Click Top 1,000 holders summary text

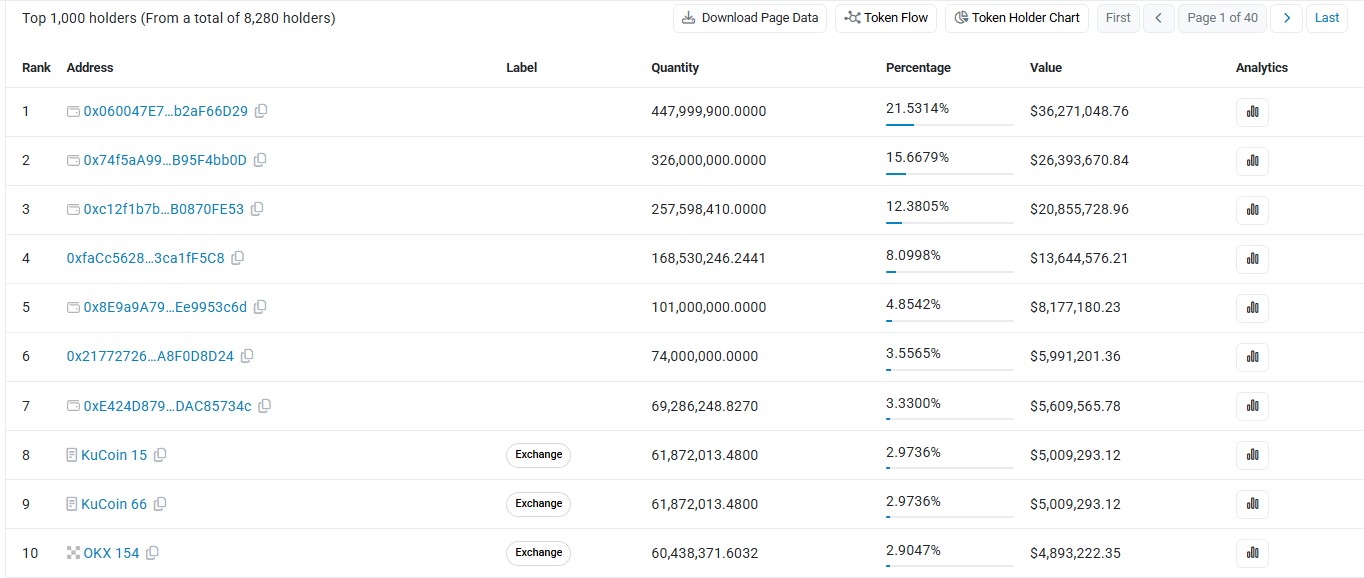pos(179,18)
